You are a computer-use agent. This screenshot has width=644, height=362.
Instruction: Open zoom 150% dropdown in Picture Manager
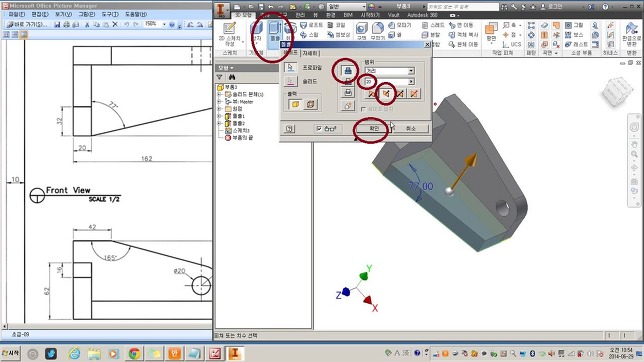click(x=164, y=24)
